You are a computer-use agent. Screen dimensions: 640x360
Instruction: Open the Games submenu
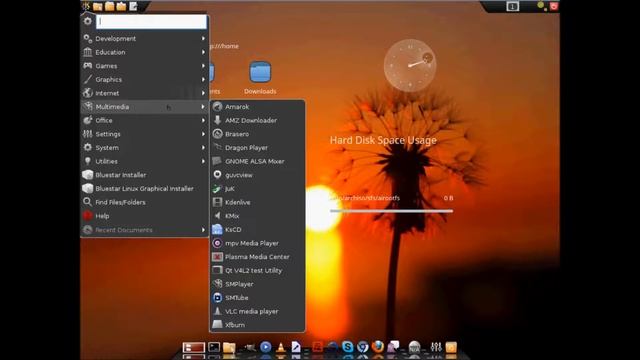pos(144,66)
